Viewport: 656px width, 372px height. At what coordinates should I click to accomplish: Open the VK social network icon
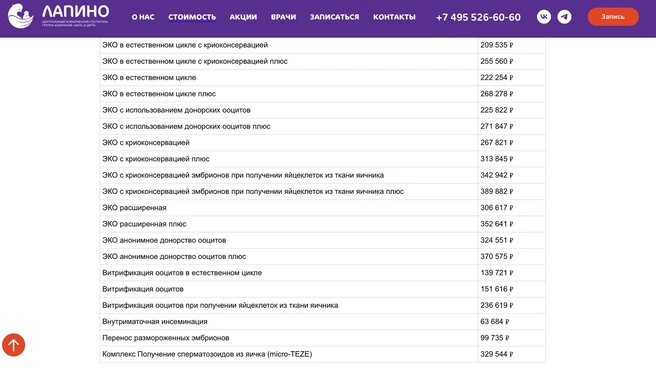pos(544,17)
